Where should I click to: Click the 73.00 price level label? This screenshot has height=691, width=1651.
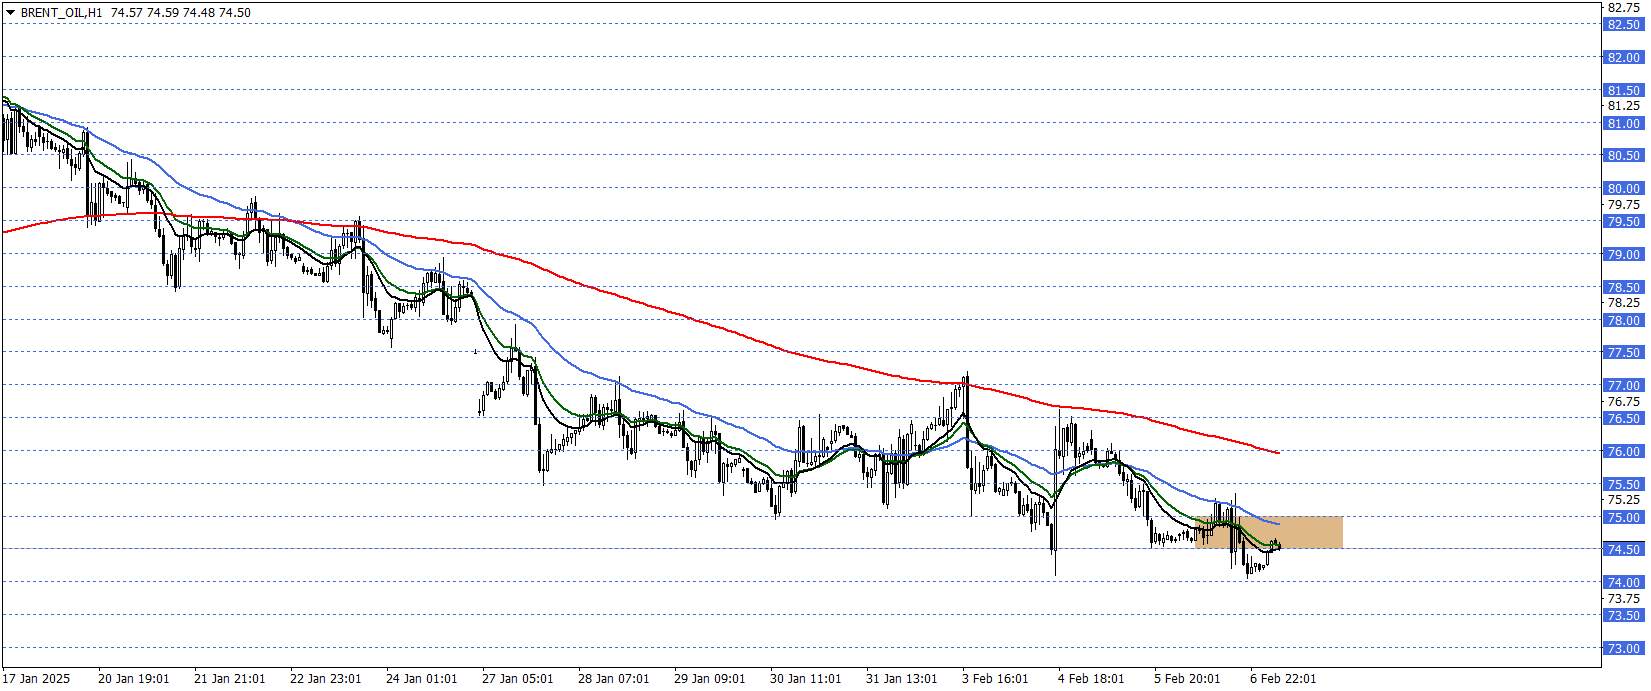point(1624,648)
